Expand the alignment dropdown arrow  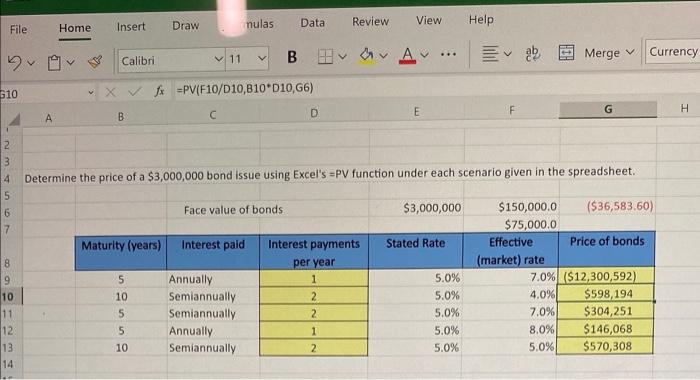click(508, 54)
